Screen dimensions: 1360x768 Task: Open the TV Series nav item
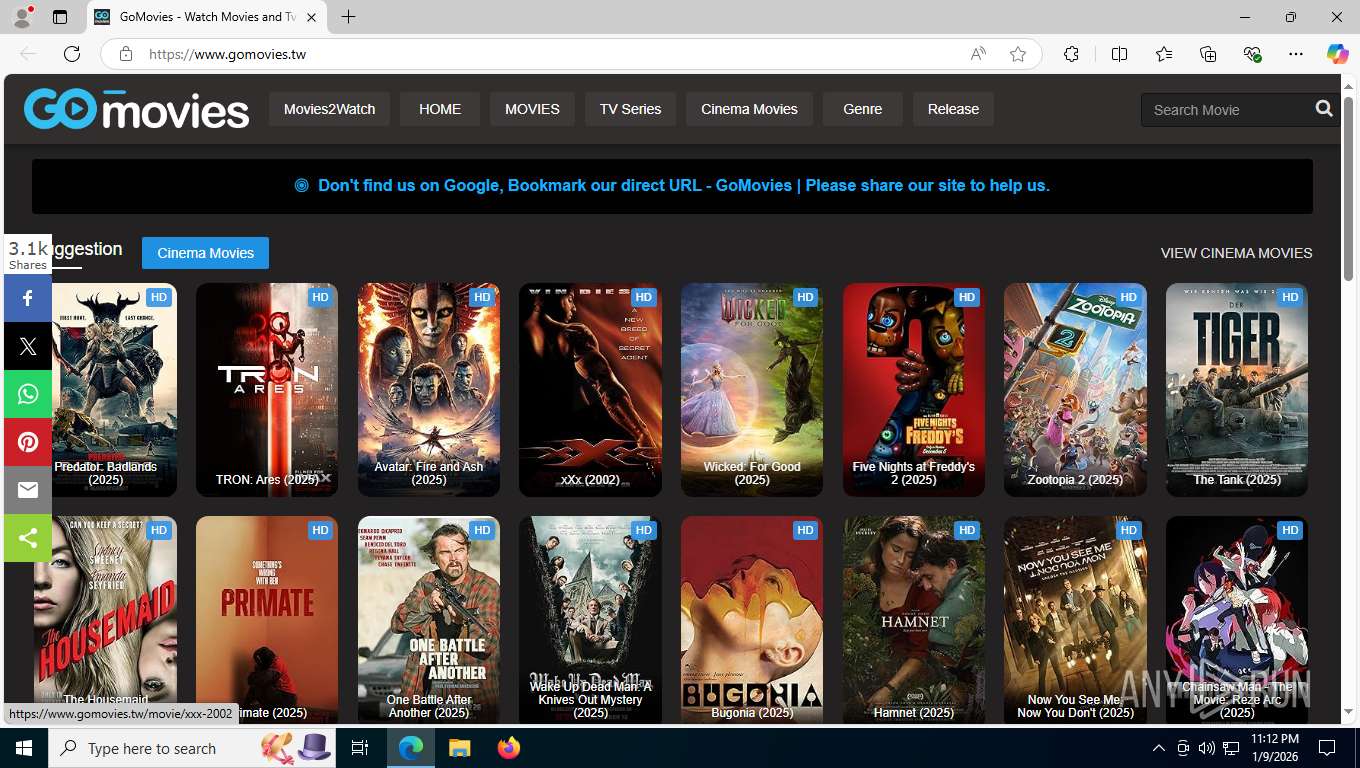point(630,109)
